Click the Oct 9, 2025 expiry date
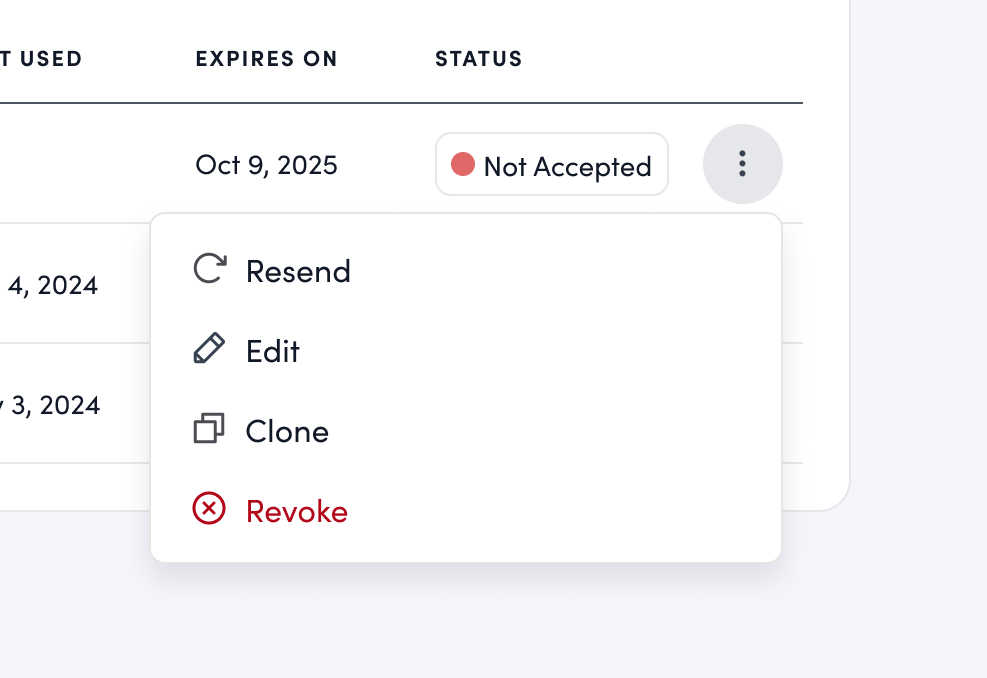This screenshot has width=987, height=678. coord(266,164)
